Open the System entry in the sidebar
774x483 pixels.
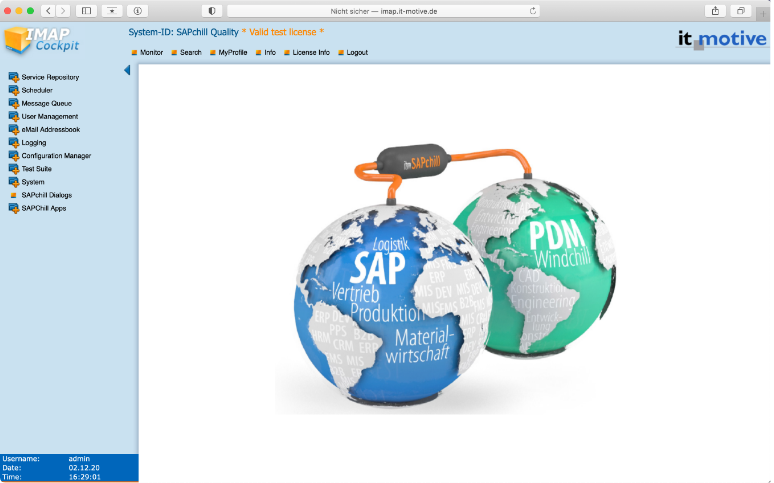[x=33, y=182]
